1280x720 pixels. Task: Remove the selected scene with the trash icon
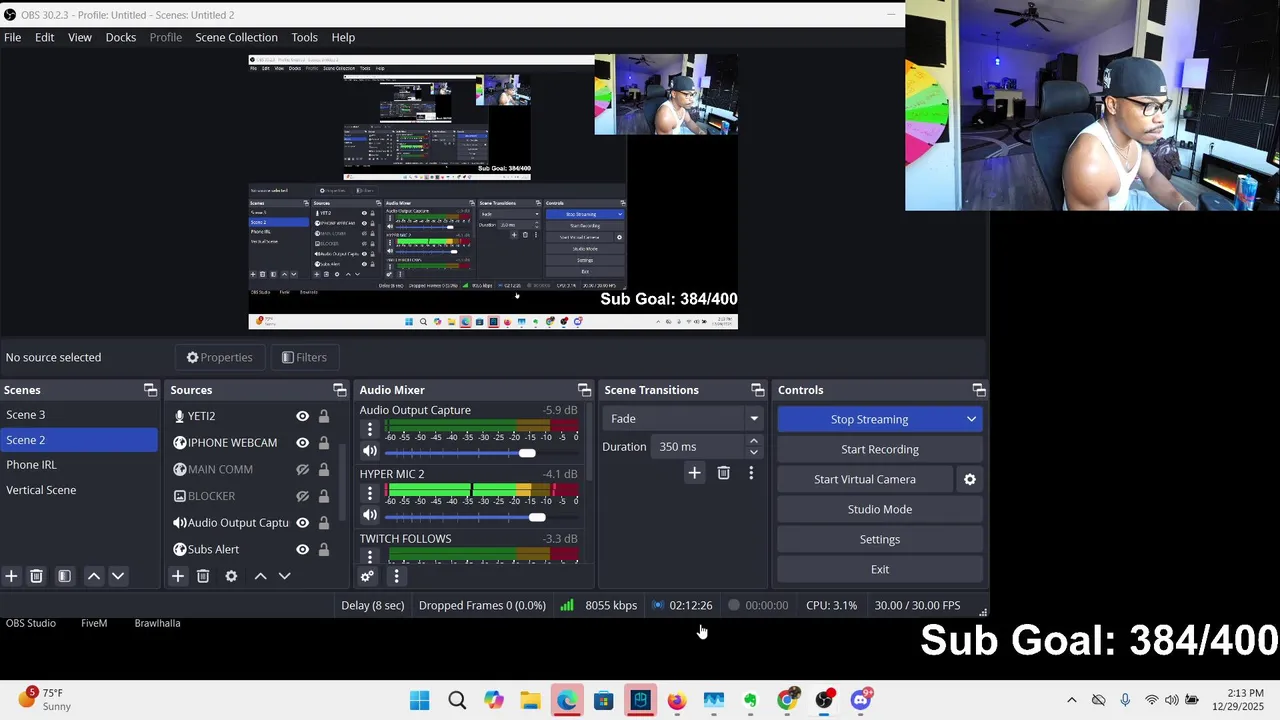(36, 576)
